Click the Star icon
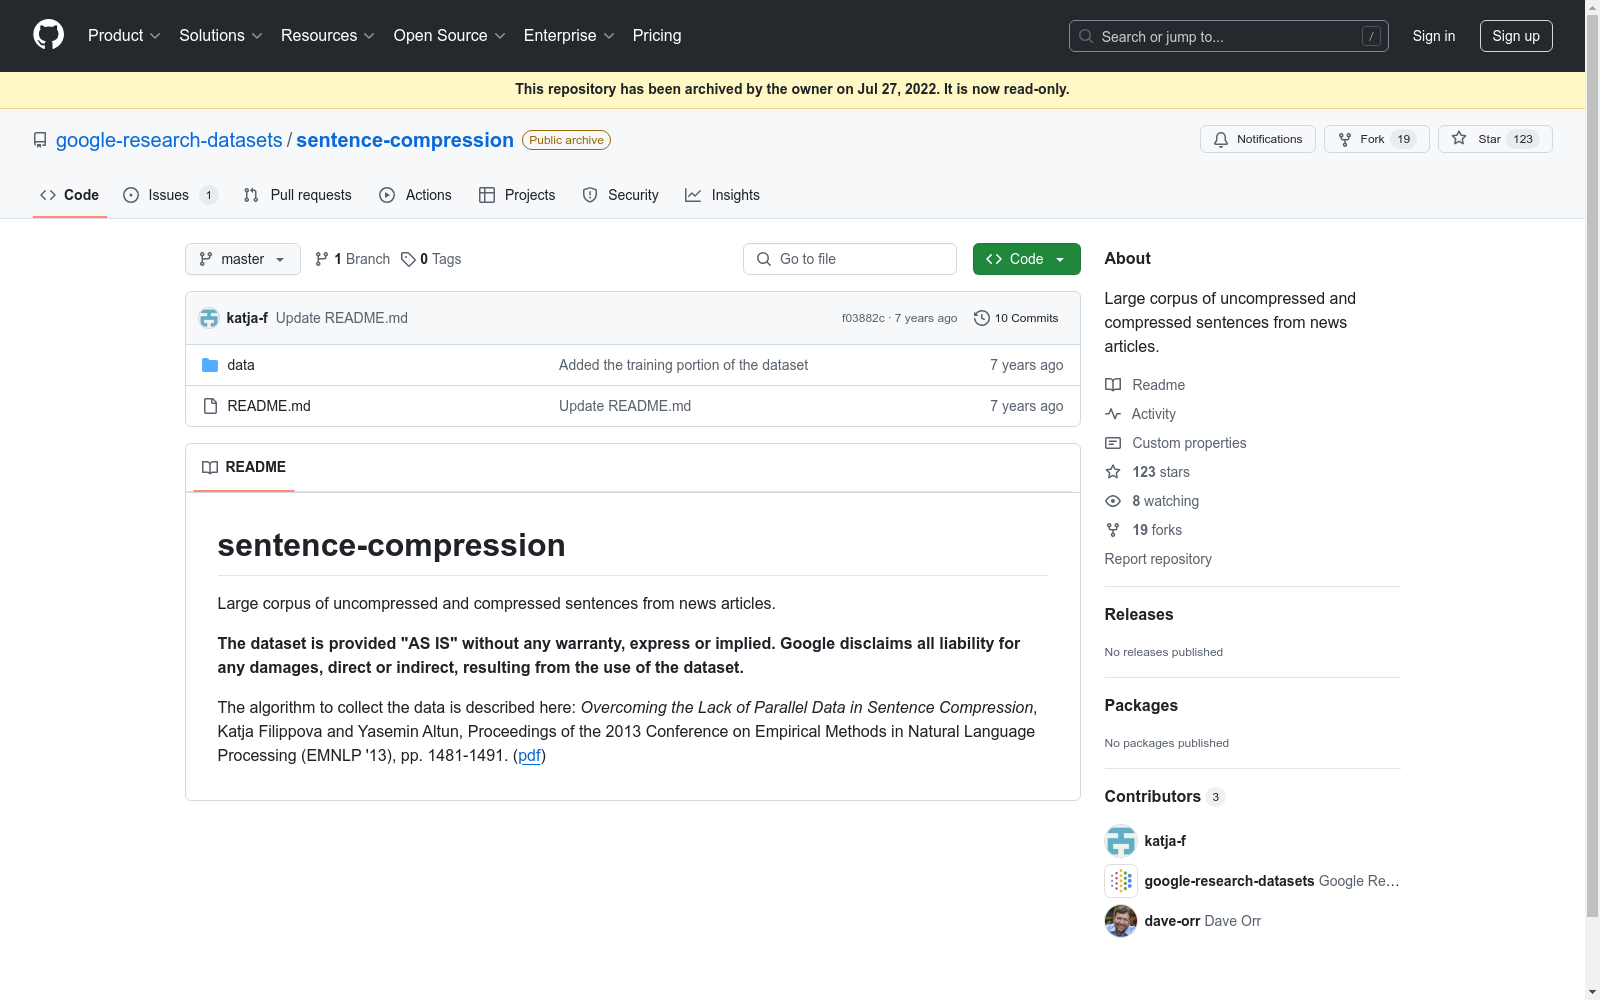This screenshot has height=1000, width=1600. (x=1459, y=138)
